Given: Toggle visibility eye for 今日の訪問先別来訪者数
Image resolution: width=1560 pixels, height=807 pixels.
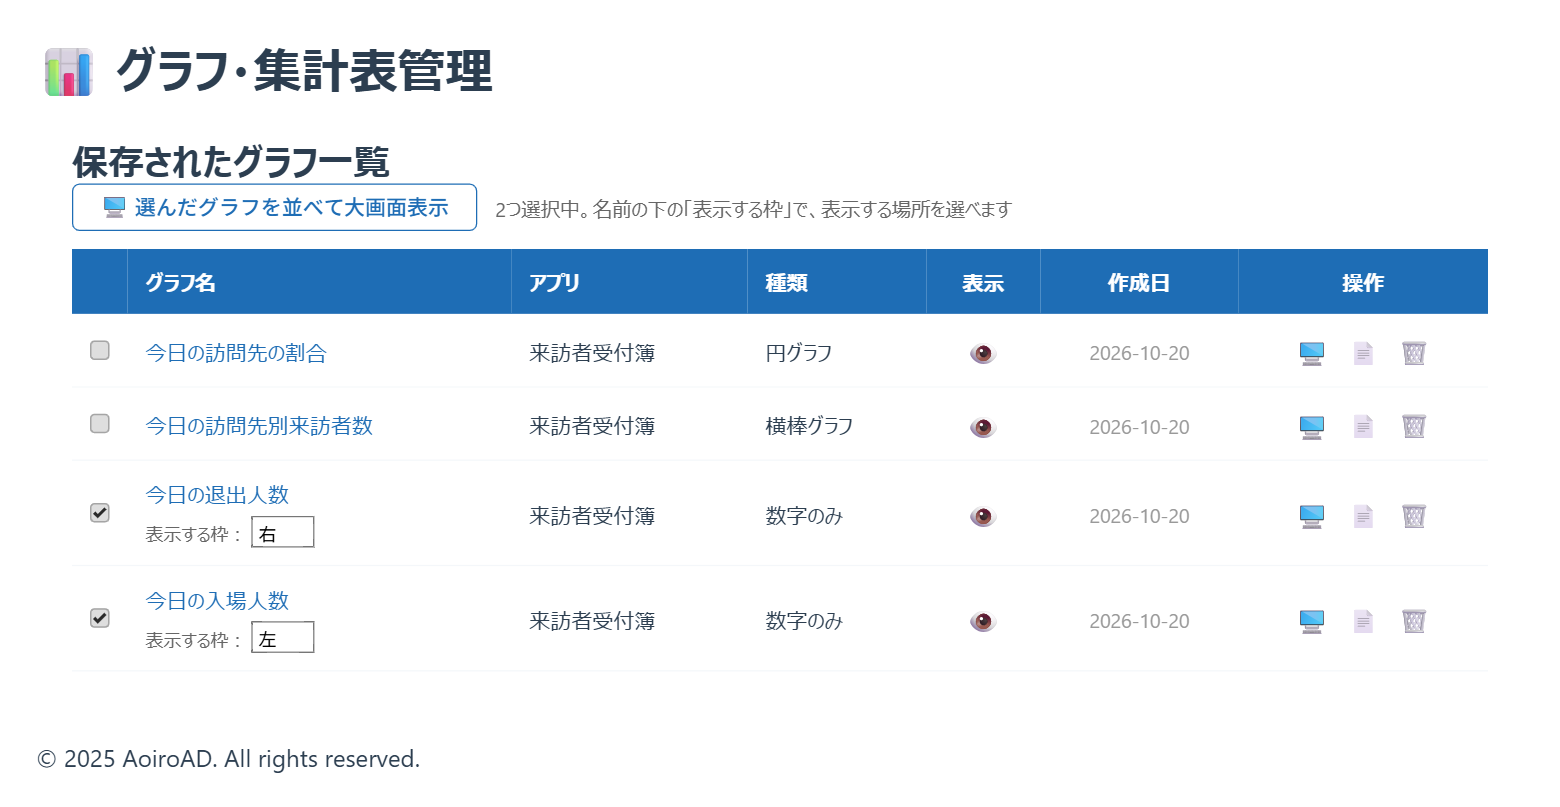Looking at the screenshot, I should [983, 427].
